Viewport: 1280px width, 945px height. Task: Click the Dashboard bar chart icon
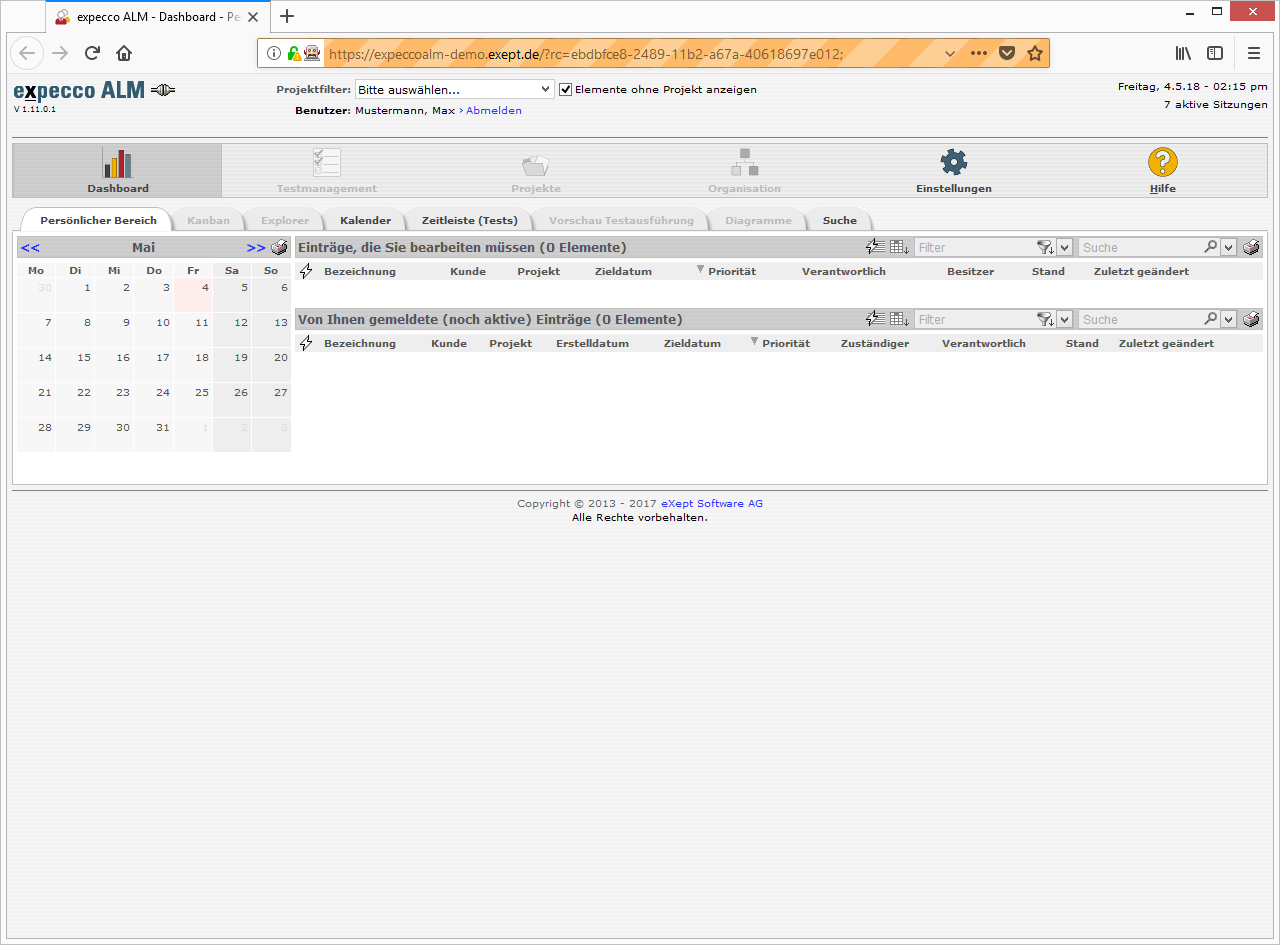(x=117, y=163)
